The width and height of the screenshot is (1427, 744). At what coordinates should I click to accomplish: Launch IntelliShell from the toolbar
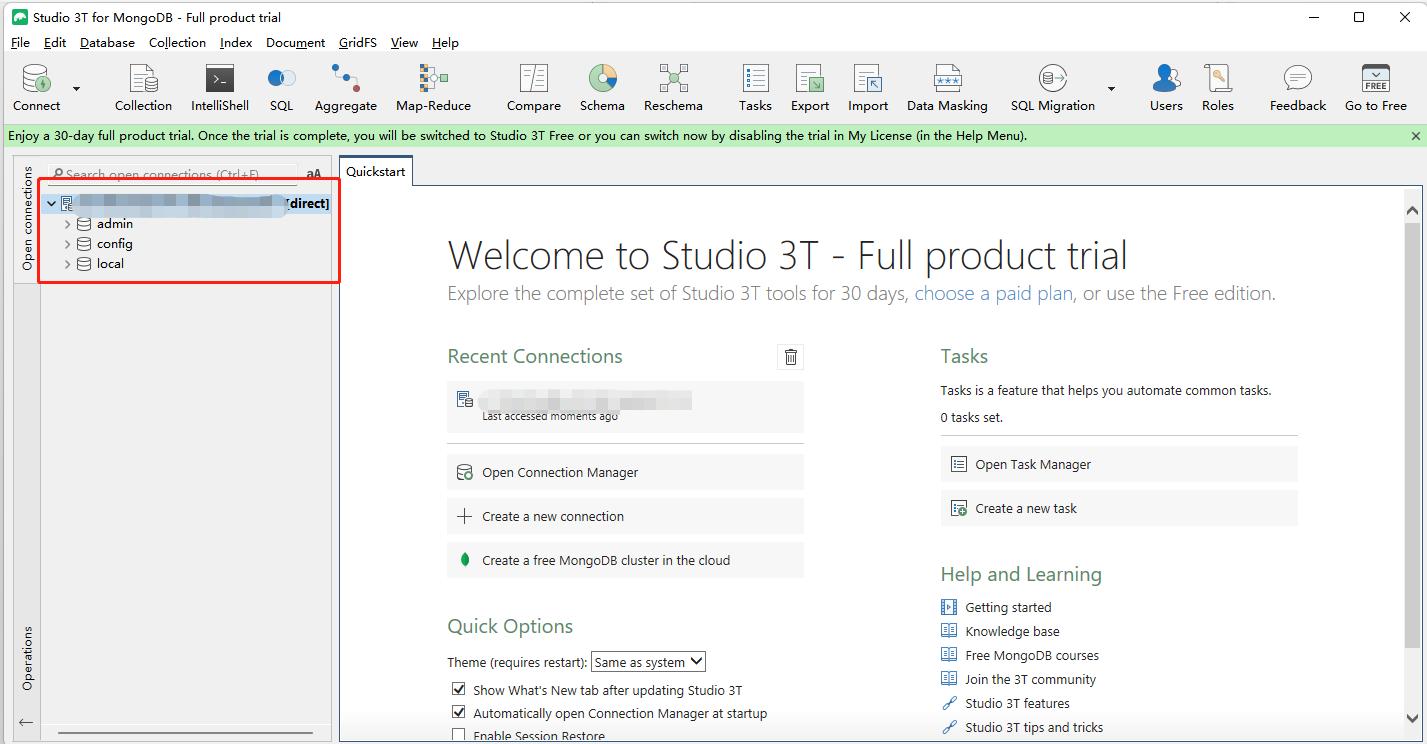coord(220,88)
